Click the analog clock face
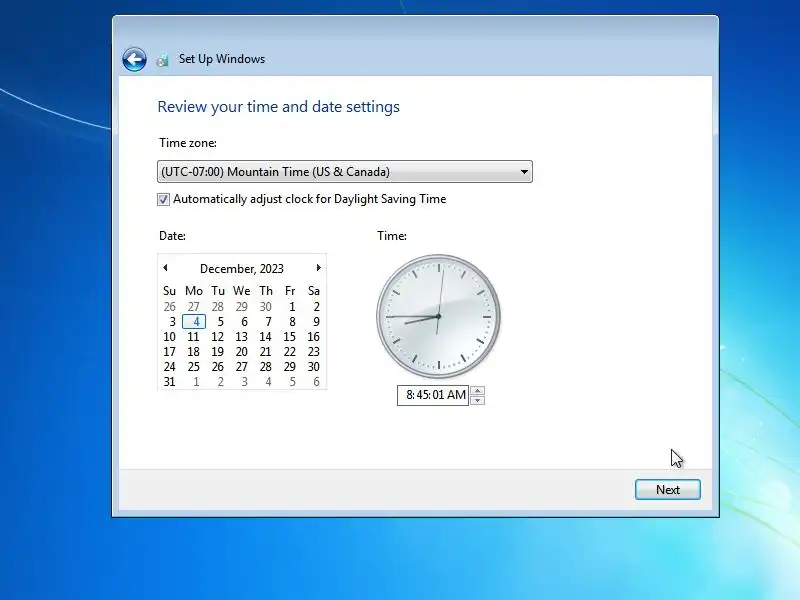The image size is (800, 600). [x=438, y=316]
